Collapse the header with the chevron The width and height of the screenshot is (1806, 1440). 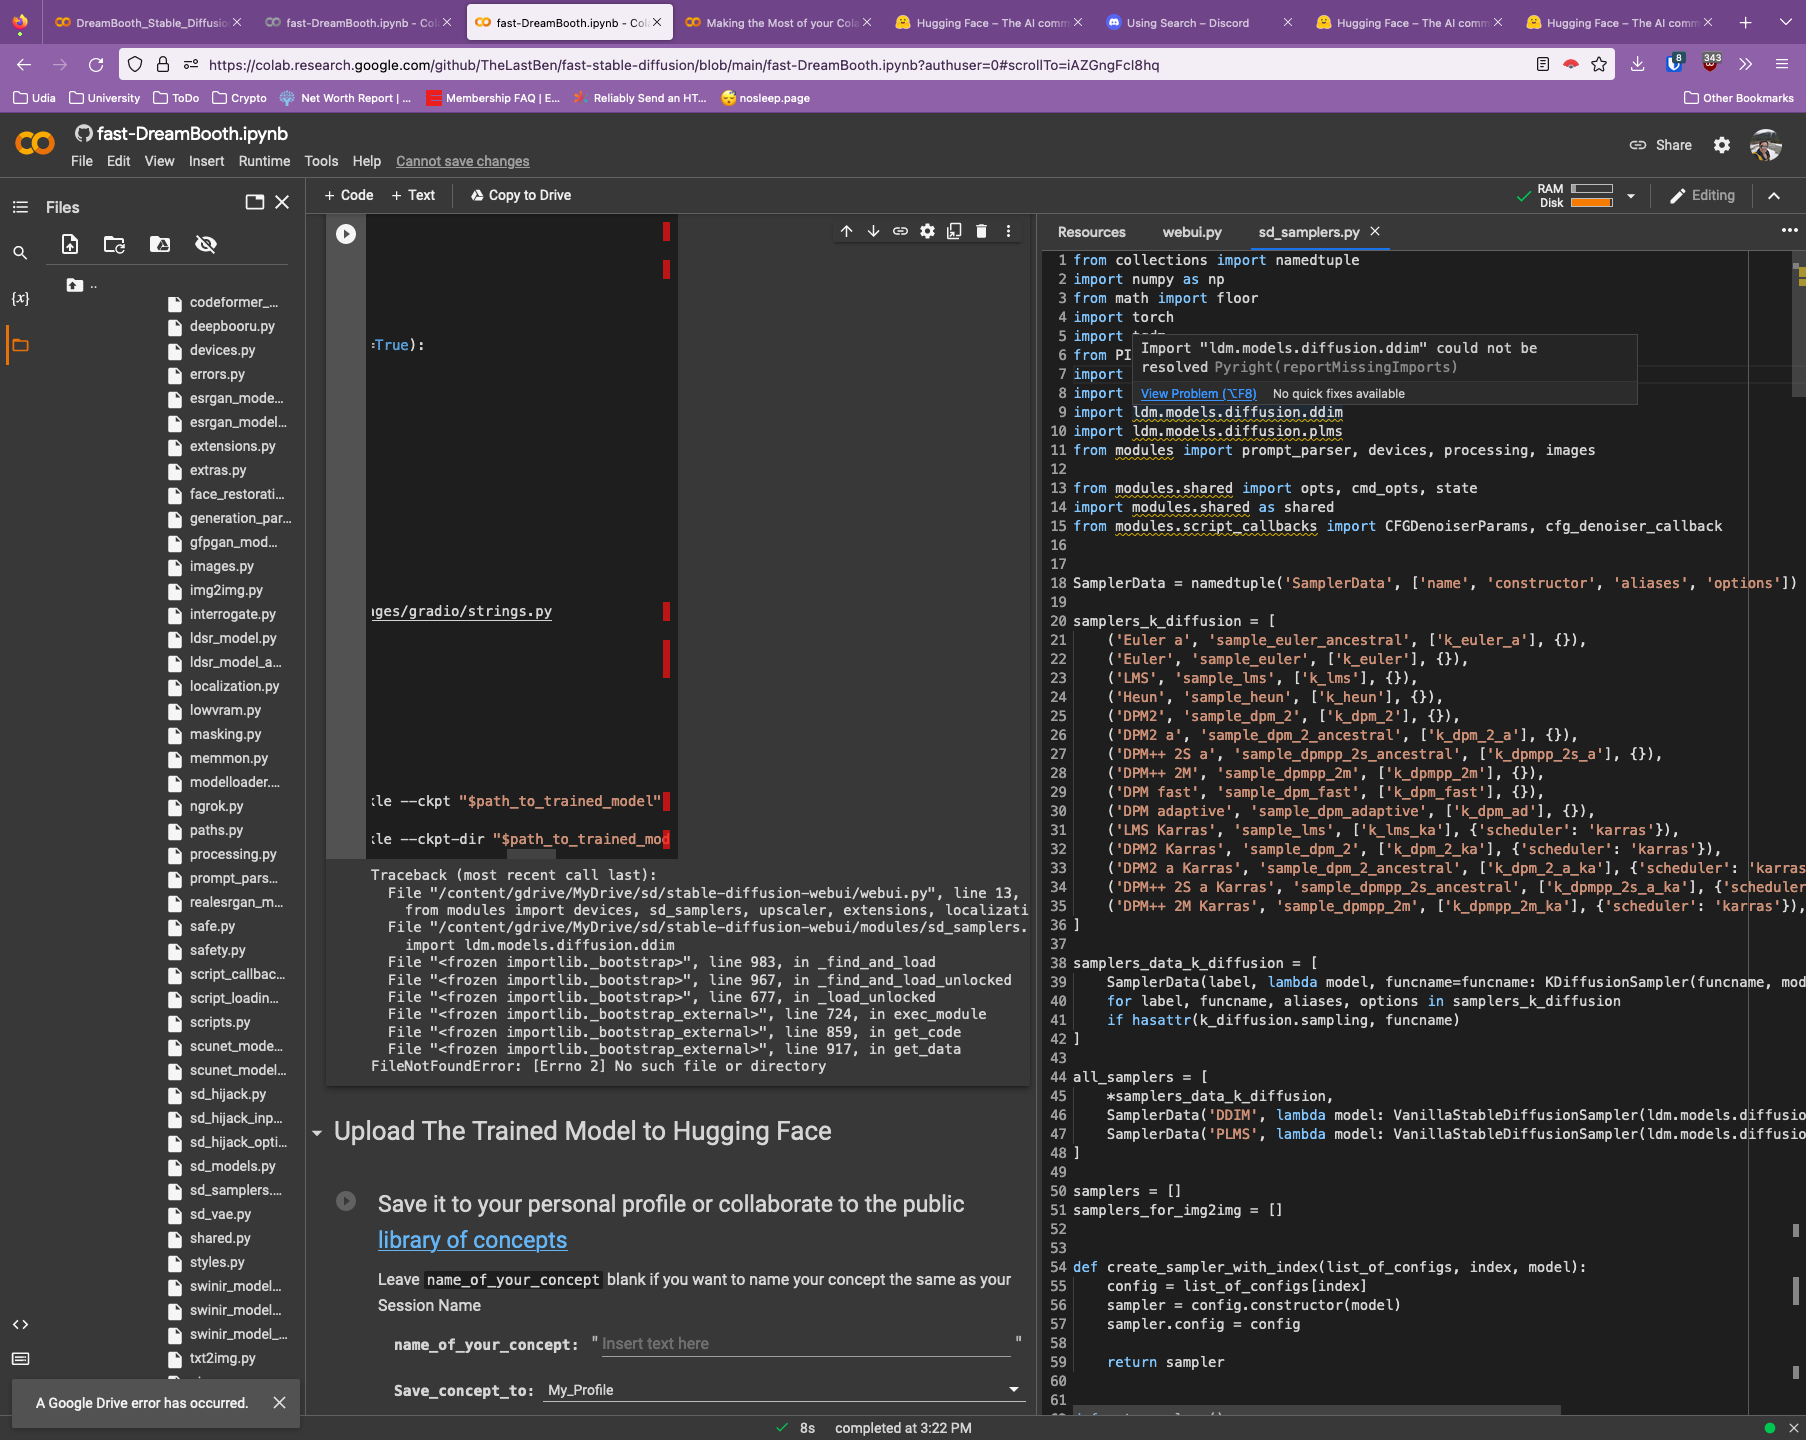point(1774,196)
